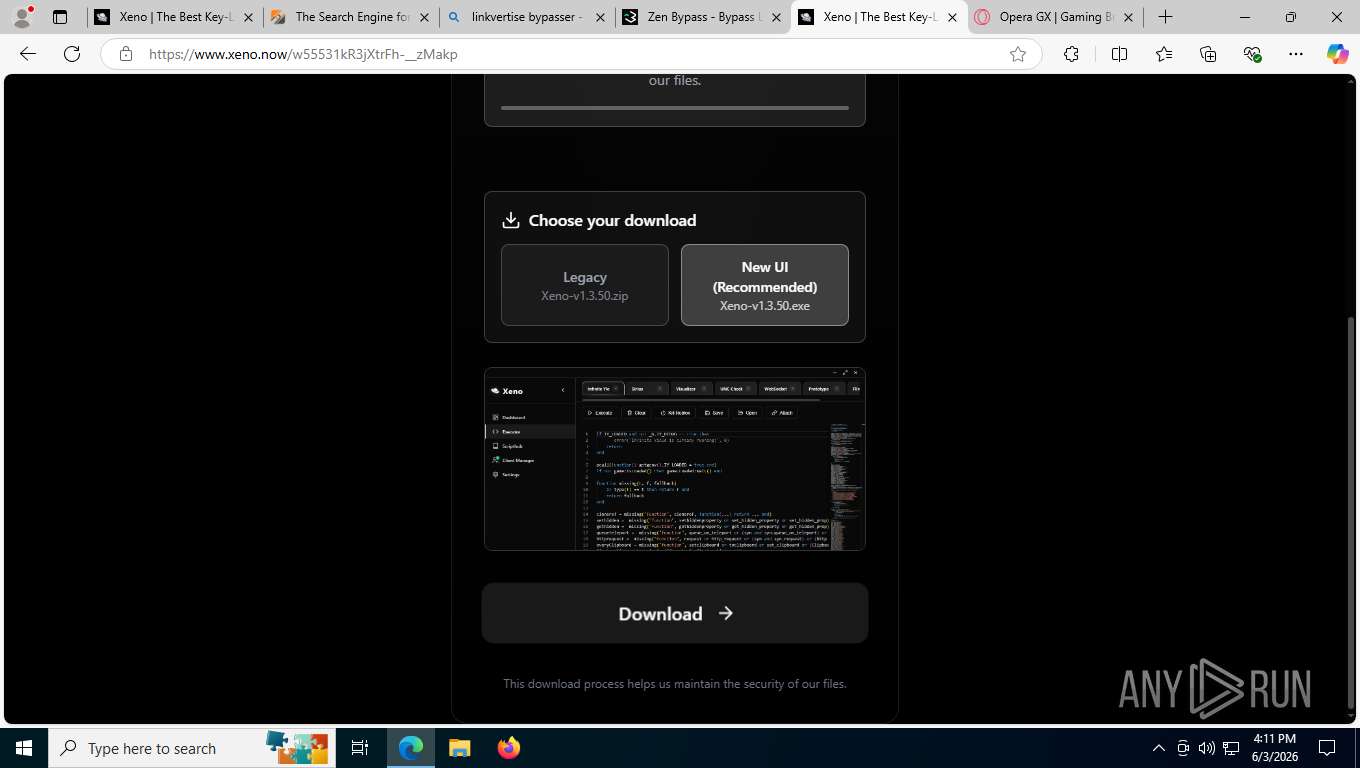Image resolution: width=1360 pixels, height=768 pixels.
Task: Toggle split screen icon in toolbar
Action: (x=1119, y=54)
